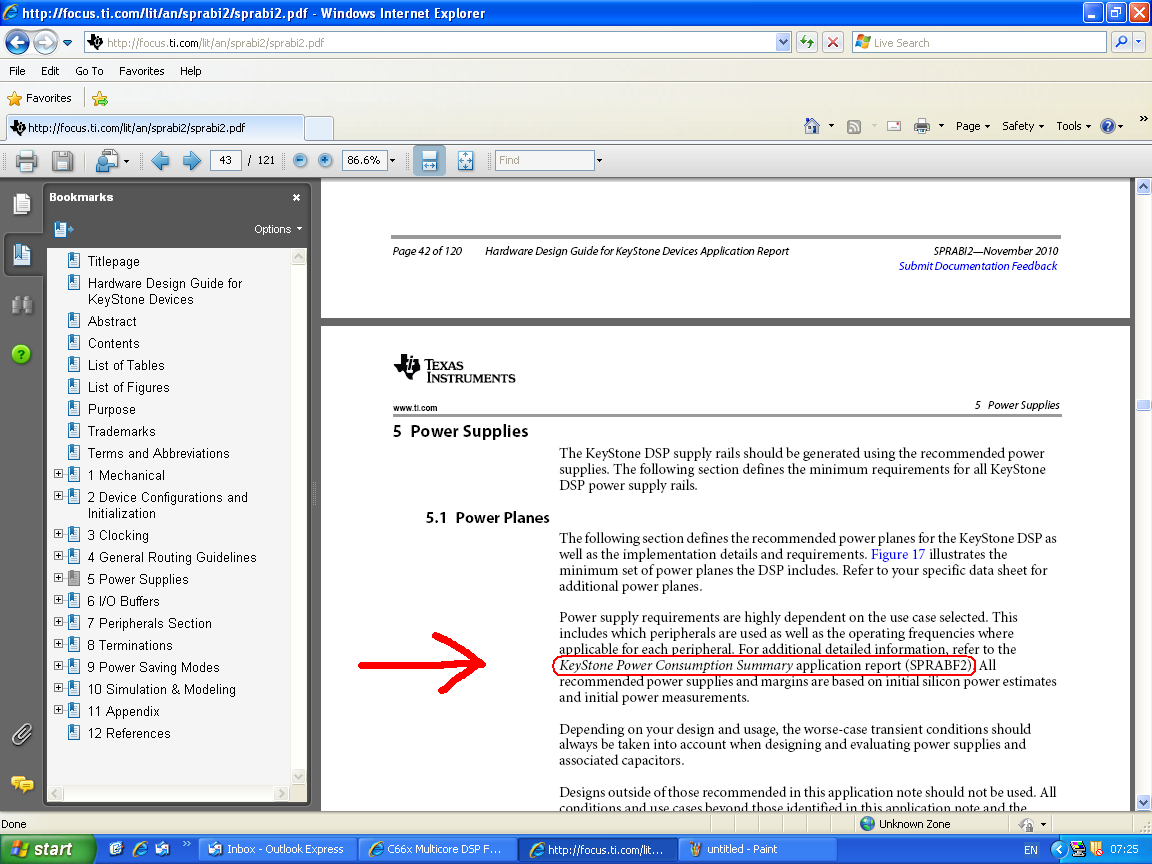Screen dimensions: 1152x864
Task: Open the Help menu
Action: pyautogui.click(x=190, y=71)
